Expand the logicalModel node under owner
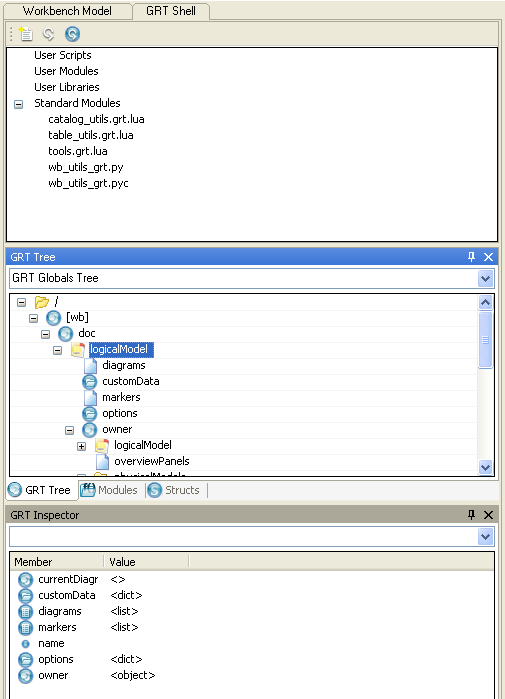The image size is (505, 699). [82, 447]
